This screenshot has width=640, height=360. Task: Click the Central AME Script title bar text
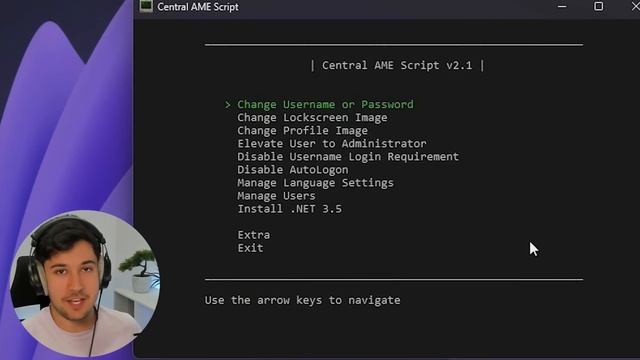click(198, 7)
